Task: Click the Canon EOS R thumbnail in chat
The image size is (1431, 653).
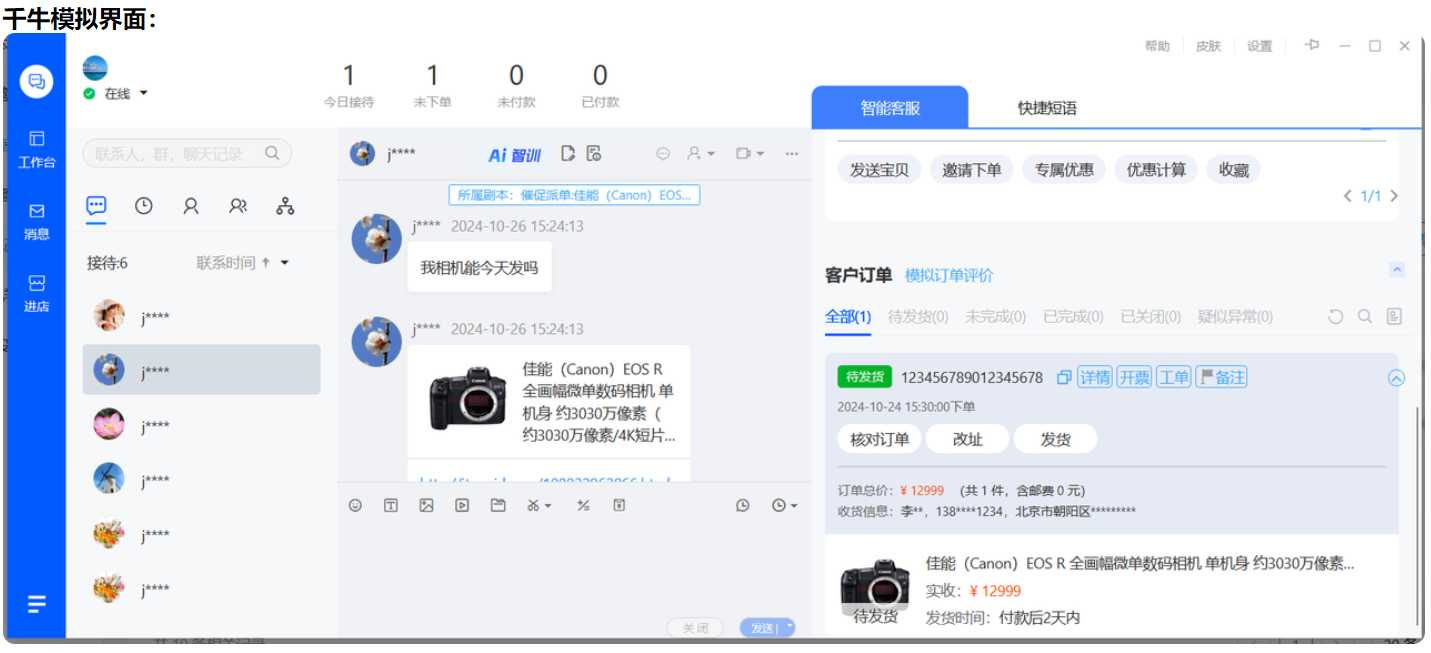Action: pos(467,399)
